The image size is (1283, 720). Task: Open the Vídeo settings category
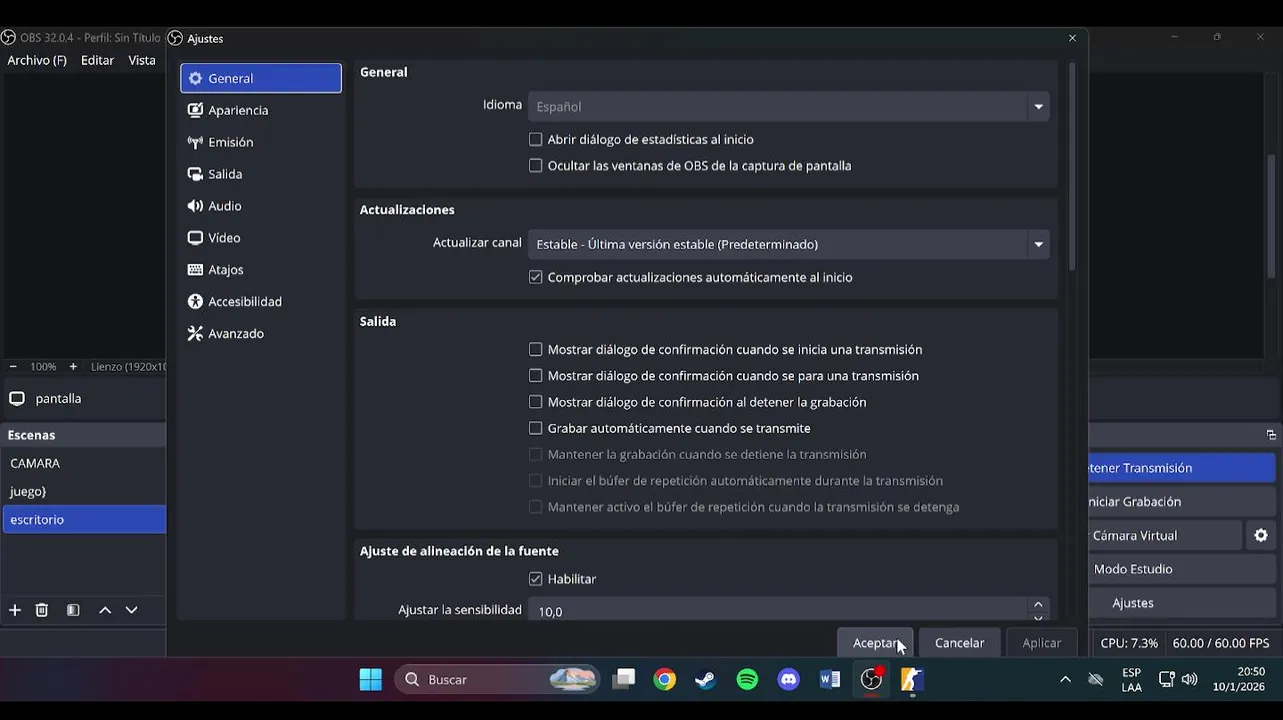point(261,238)
